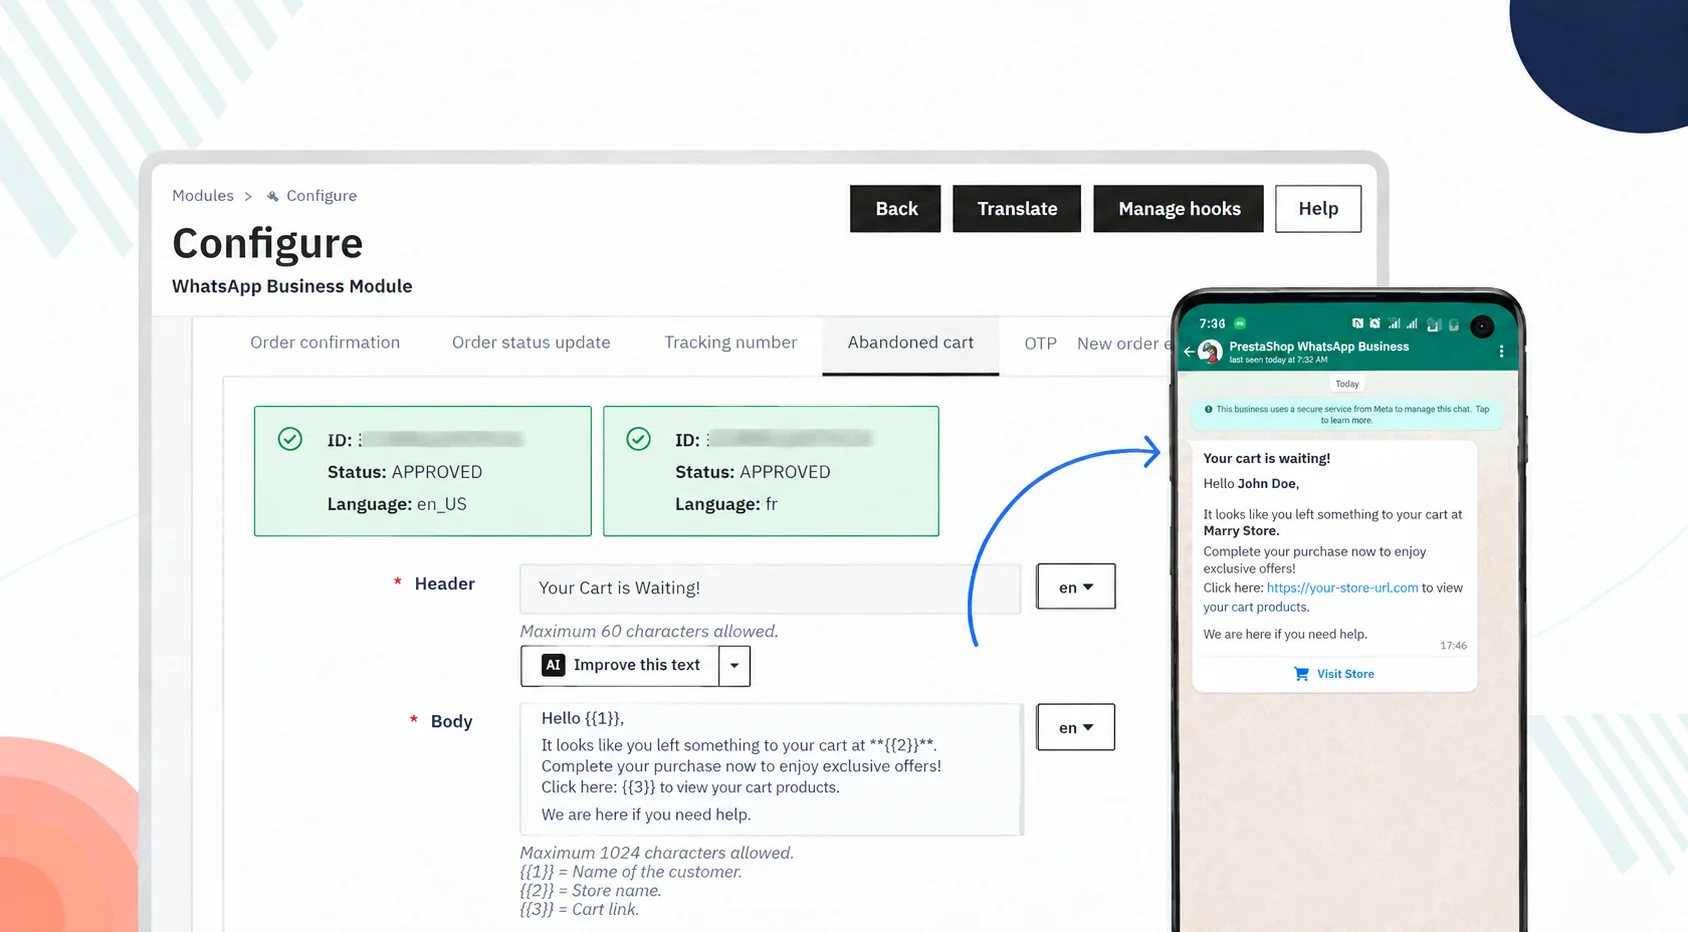This screenshot has height=932, width=1688.
Task: Click the {{3}} = Cart link hint text
Action: coord(579,909)
